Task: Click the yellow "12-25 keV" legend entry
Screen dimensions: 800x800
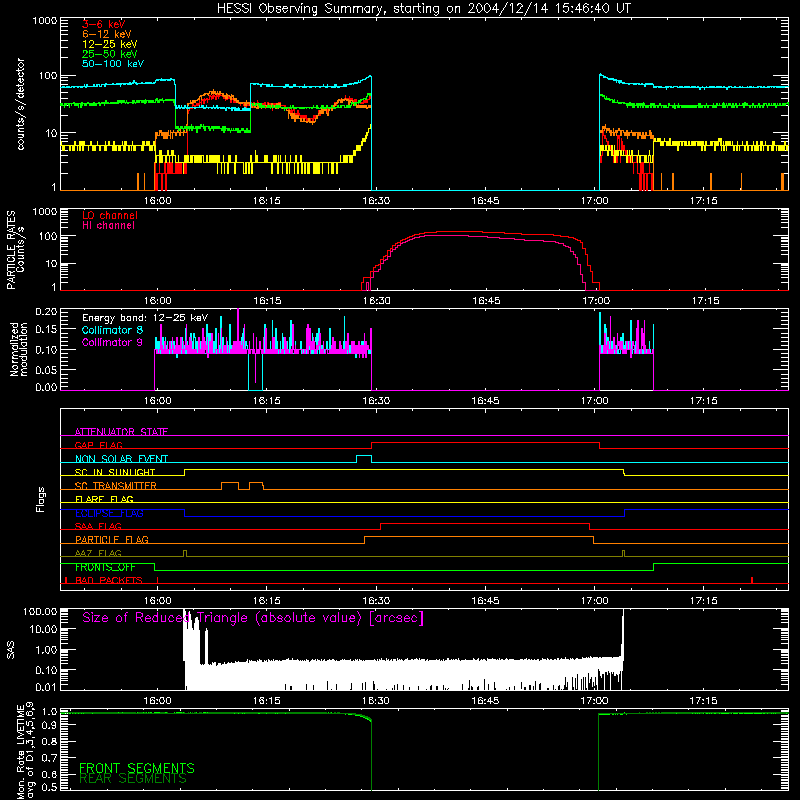Action: point(110,44)
